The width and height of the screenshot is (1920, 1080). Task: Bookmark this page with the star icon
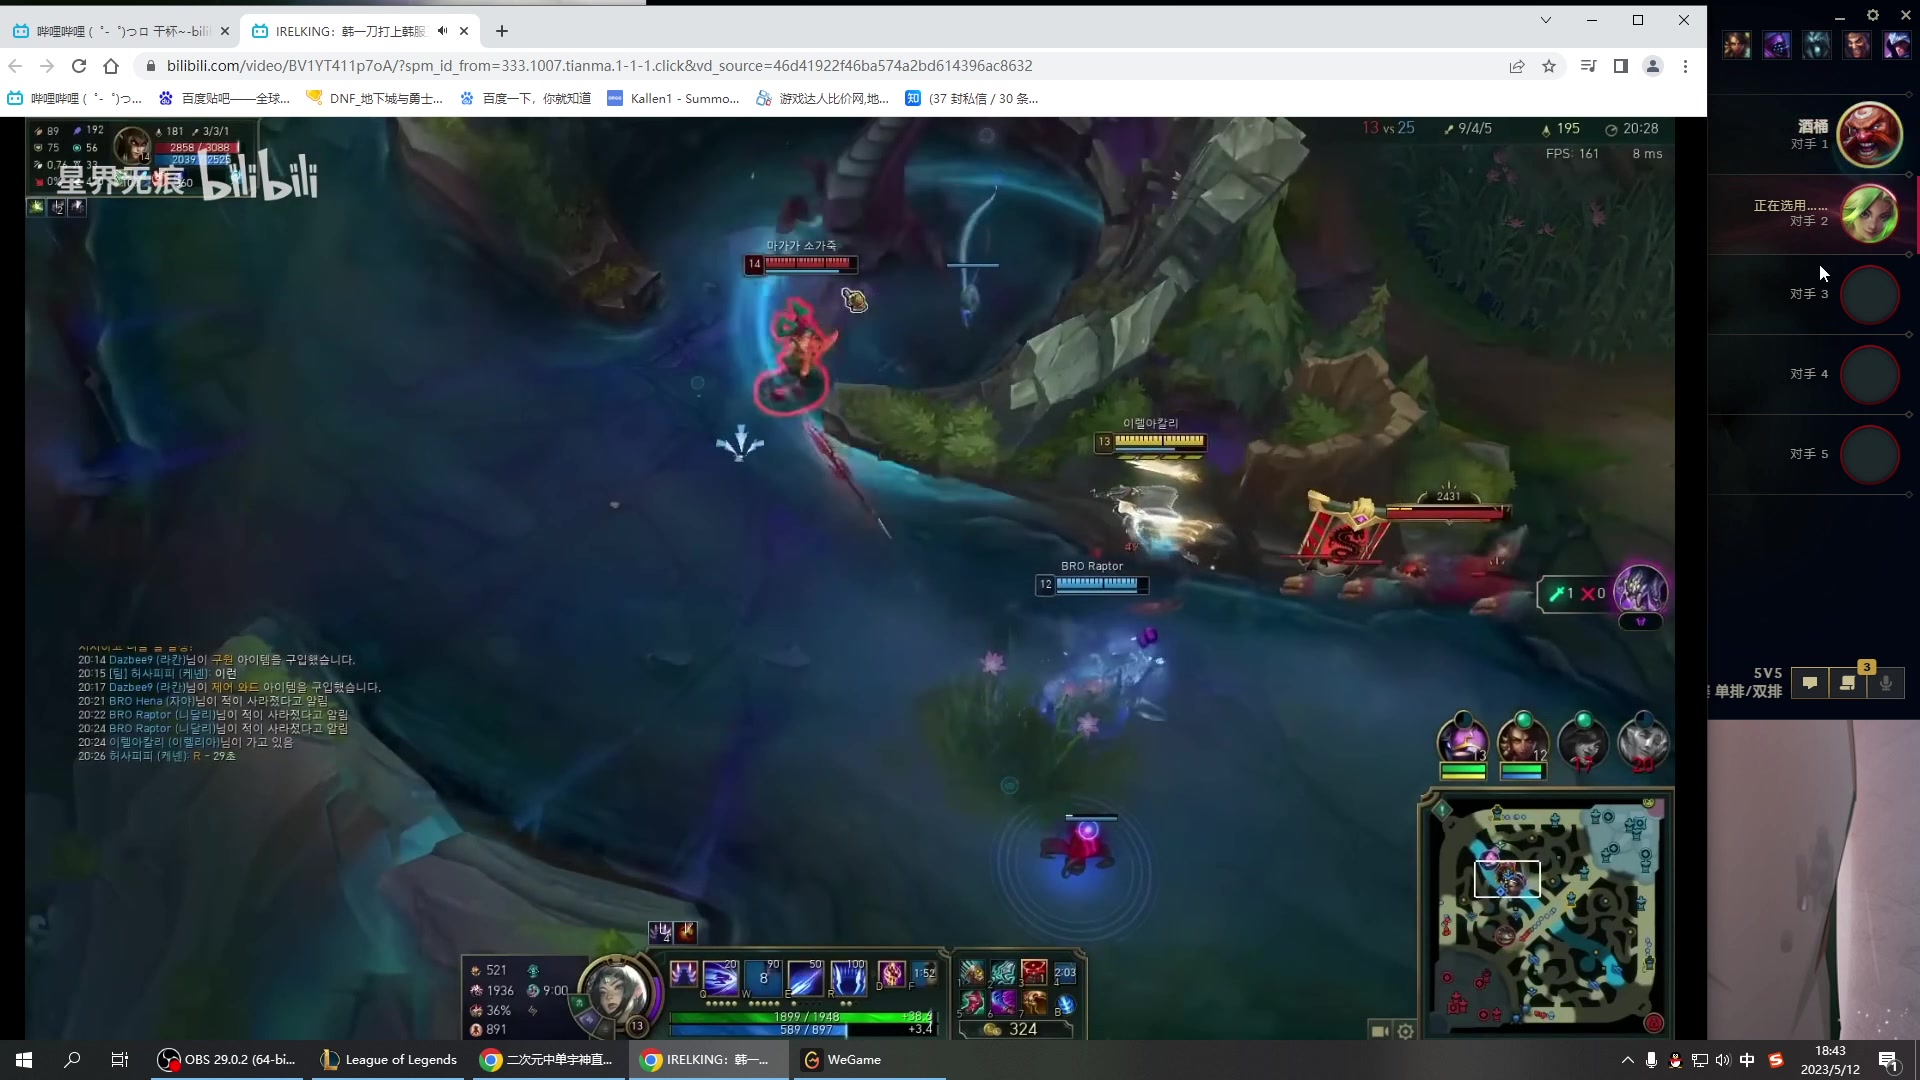(1549, 66)
